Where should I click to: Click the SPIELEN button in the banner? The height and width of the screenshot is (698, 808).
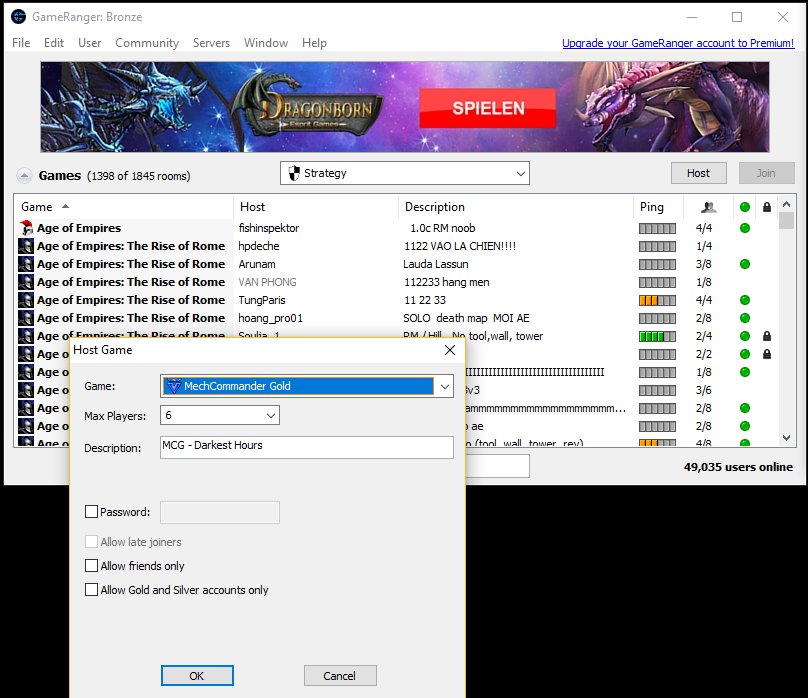tap(487, 108)
